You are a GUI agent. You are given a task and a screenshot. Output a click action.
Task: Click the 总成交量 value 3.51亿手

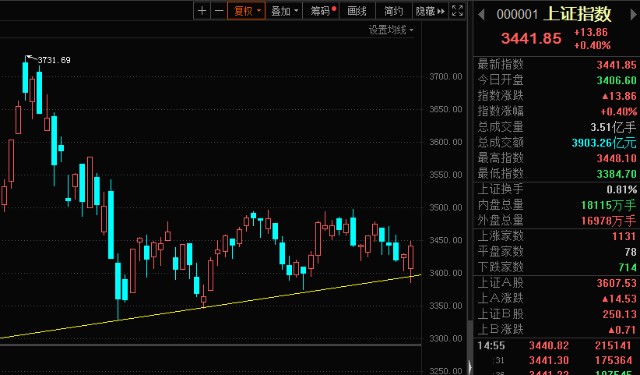tap(613, 127)
